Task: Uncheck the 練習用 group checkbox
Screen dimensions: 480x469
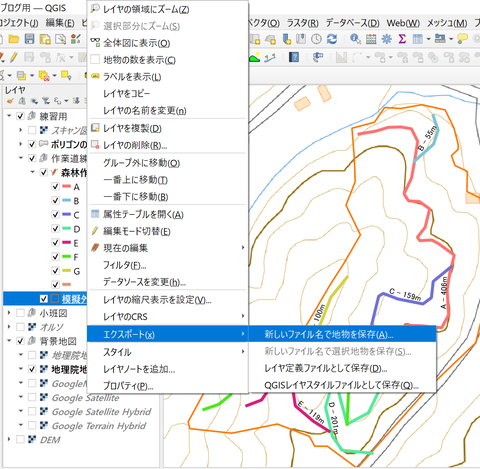Action: [x=20, y=116]
